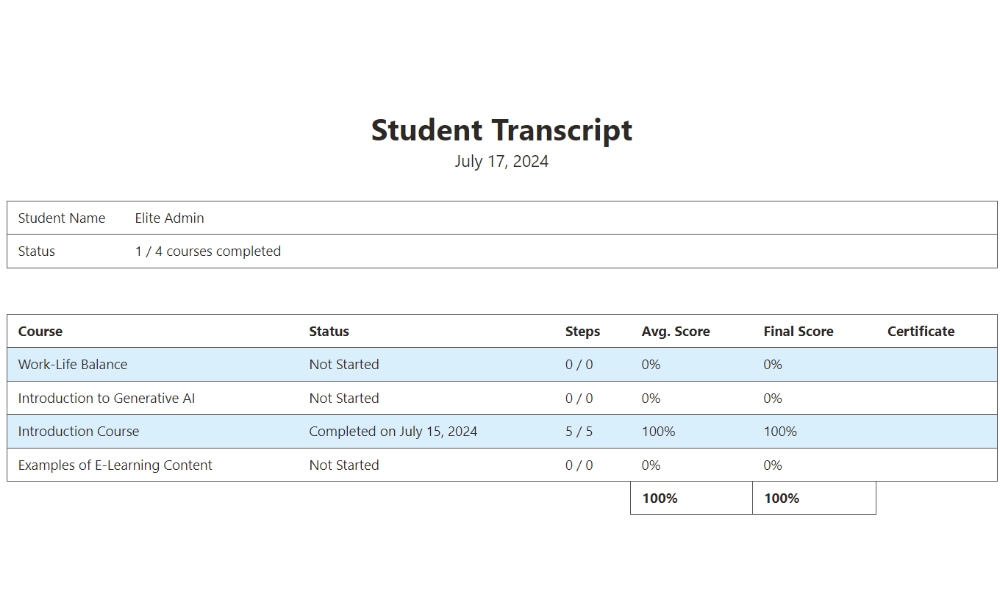
Task: Click the July 17, 2024 date
Action: (x=501, y=161)
